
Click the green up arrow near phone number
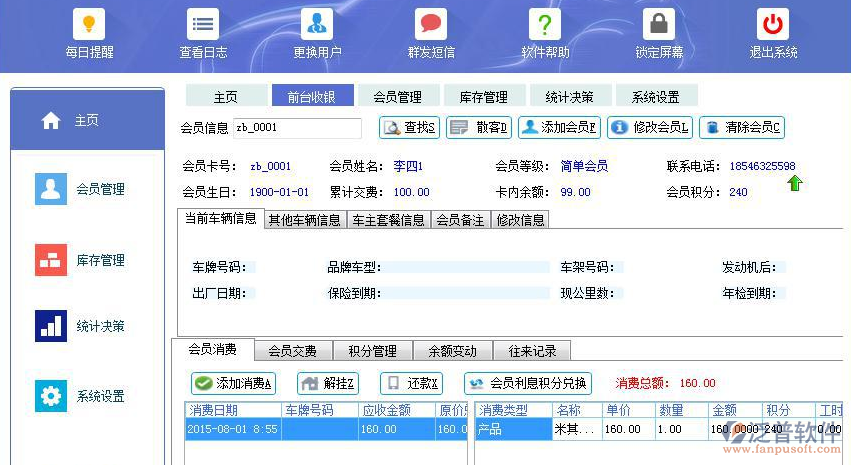click(795, 183)
